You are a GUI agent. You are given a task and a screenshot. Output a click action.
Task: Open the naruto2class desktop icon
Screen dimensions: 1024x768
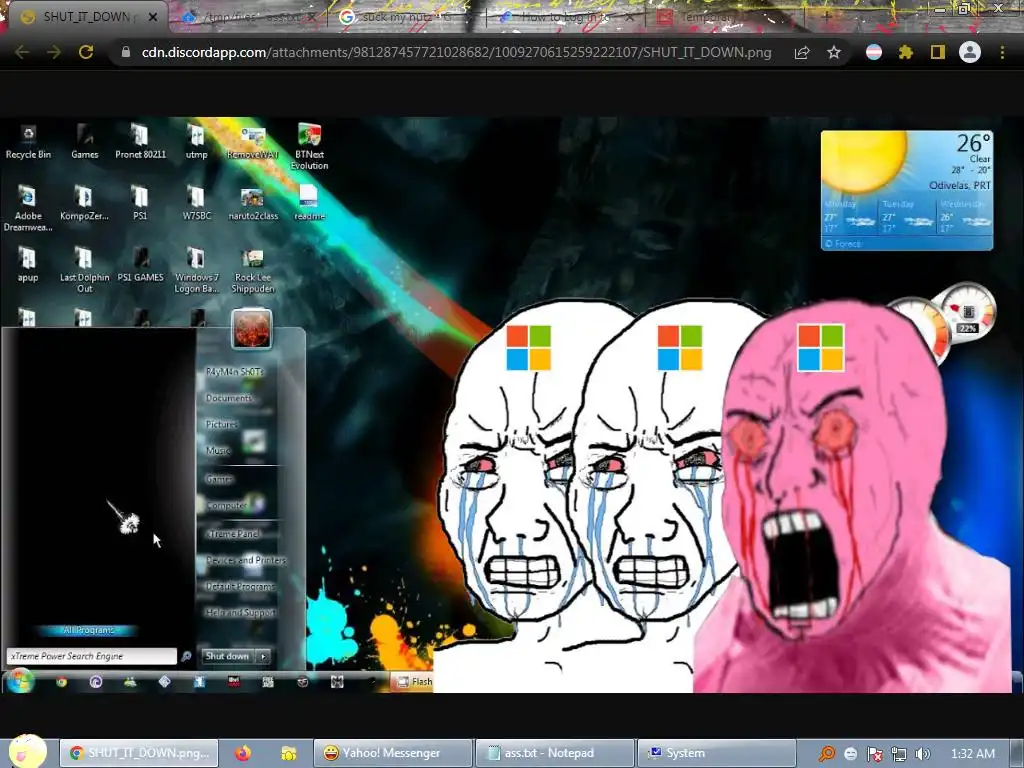pyautogui.click(x=253, y=204)
